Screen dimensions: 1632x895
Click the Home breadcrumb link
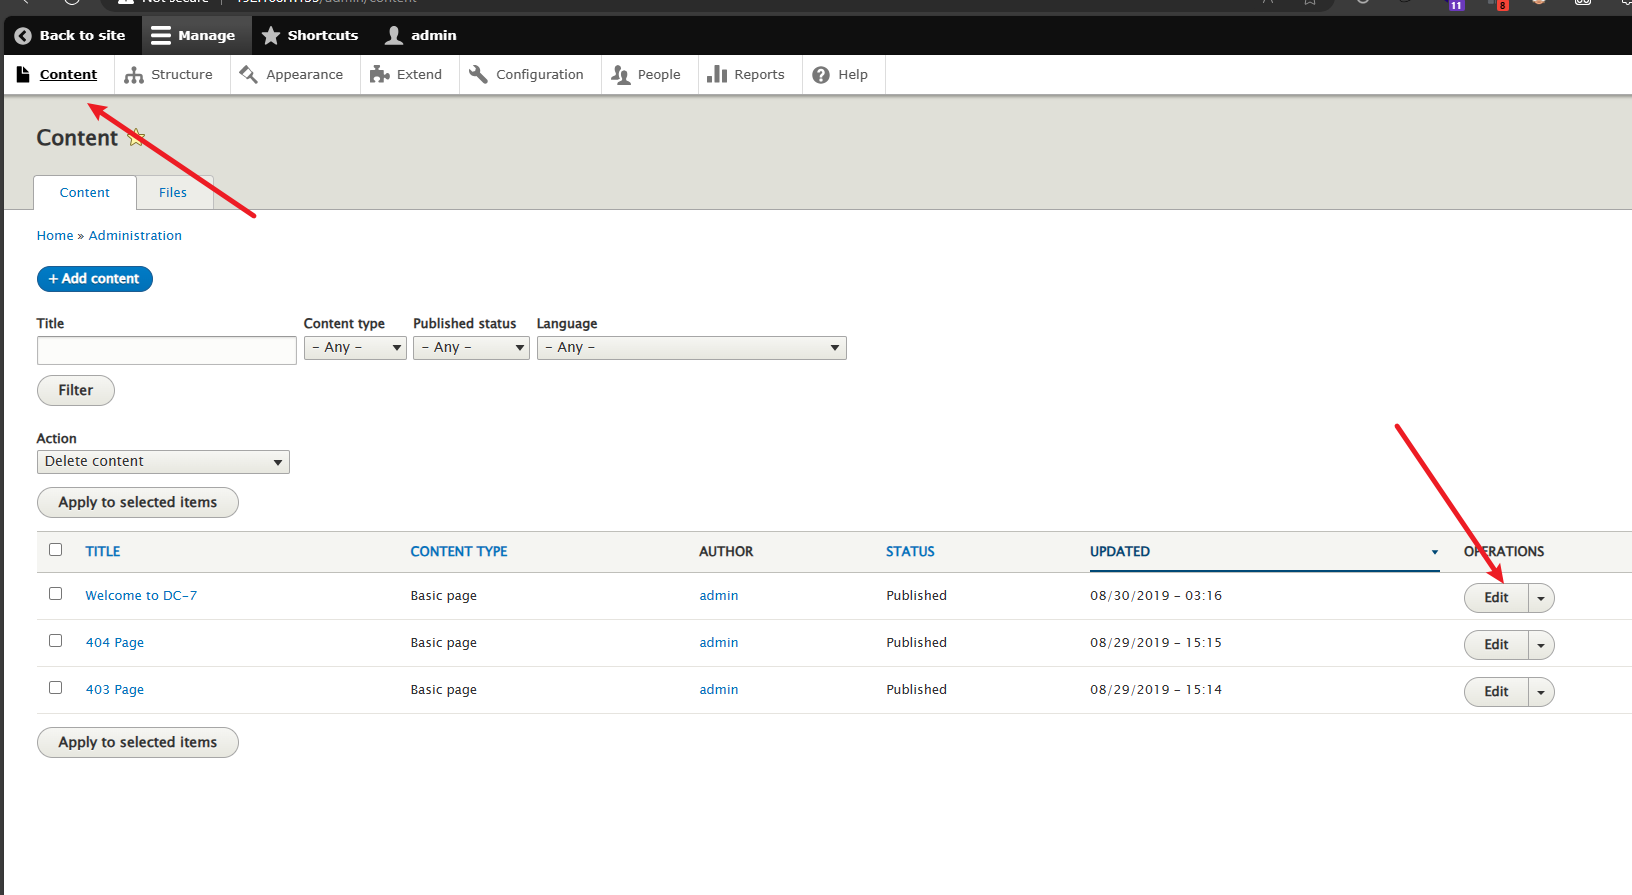tap(55, 235)
